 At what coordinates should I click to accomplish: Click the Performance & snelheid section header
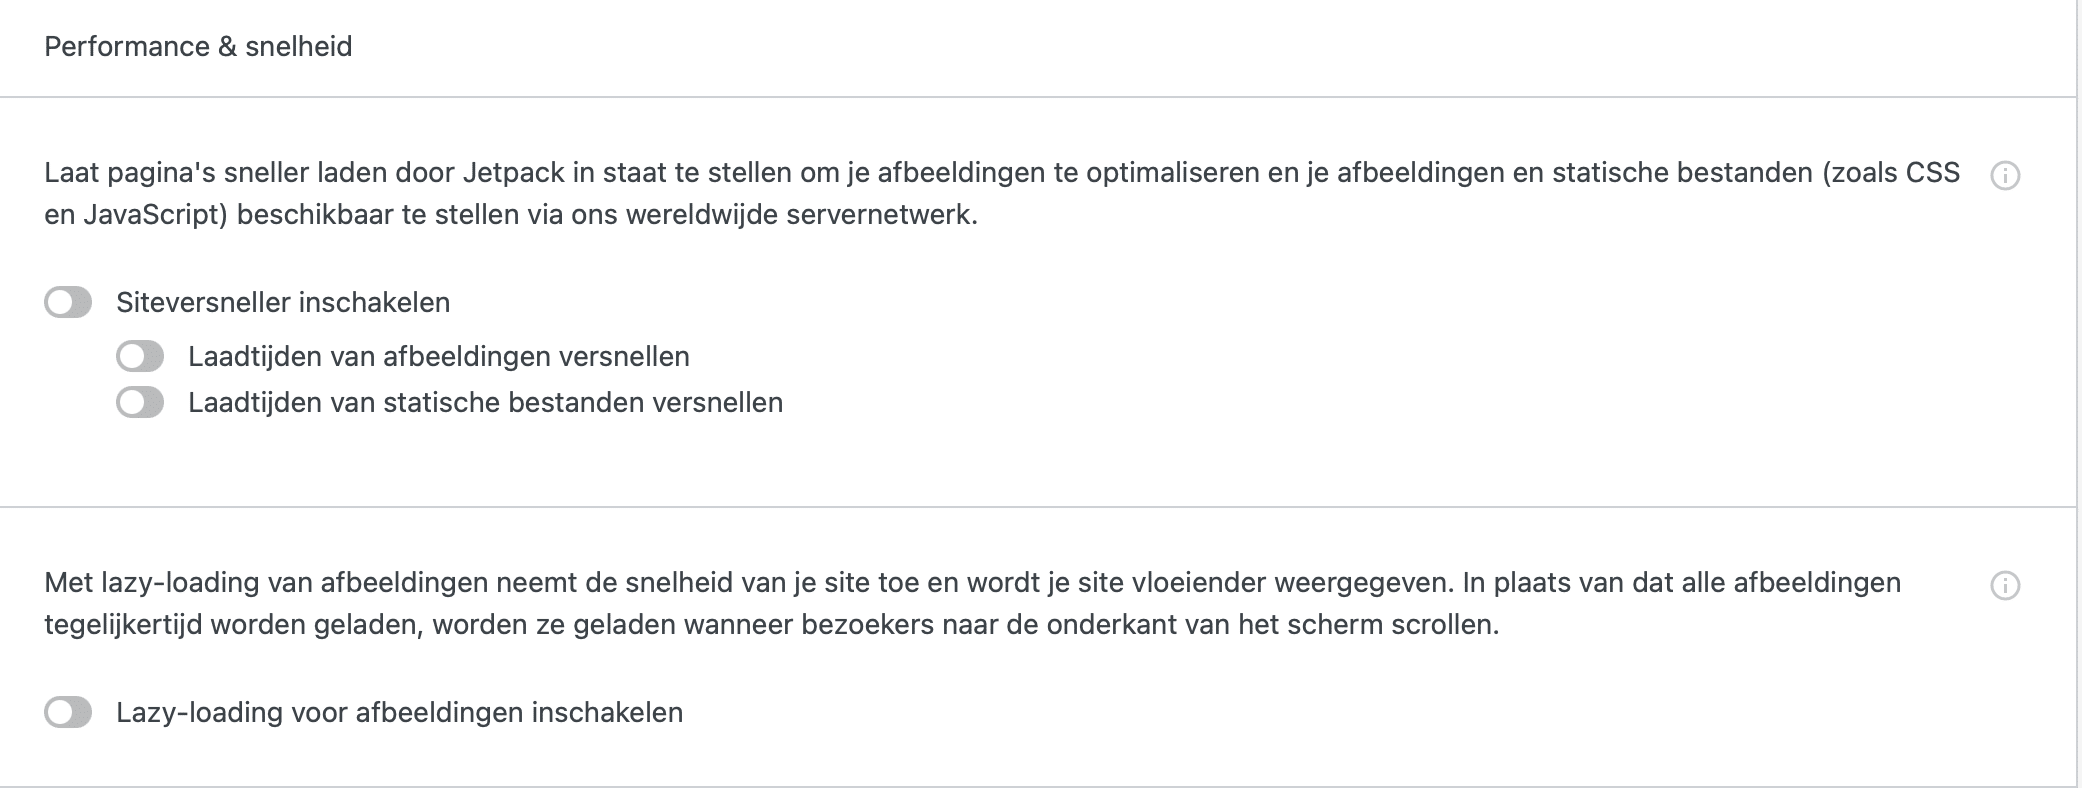pyautogui.click(x=198, y=47)
